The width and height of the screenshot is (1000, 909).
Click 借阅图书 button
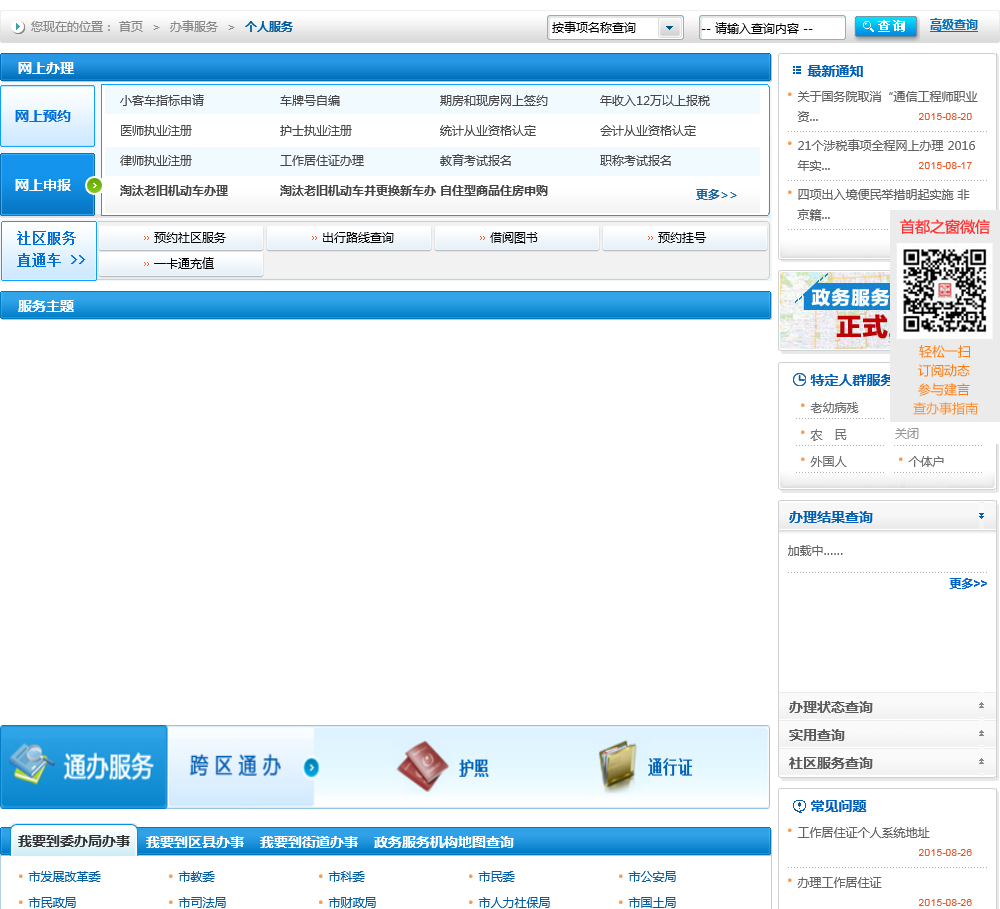[517, 238]
